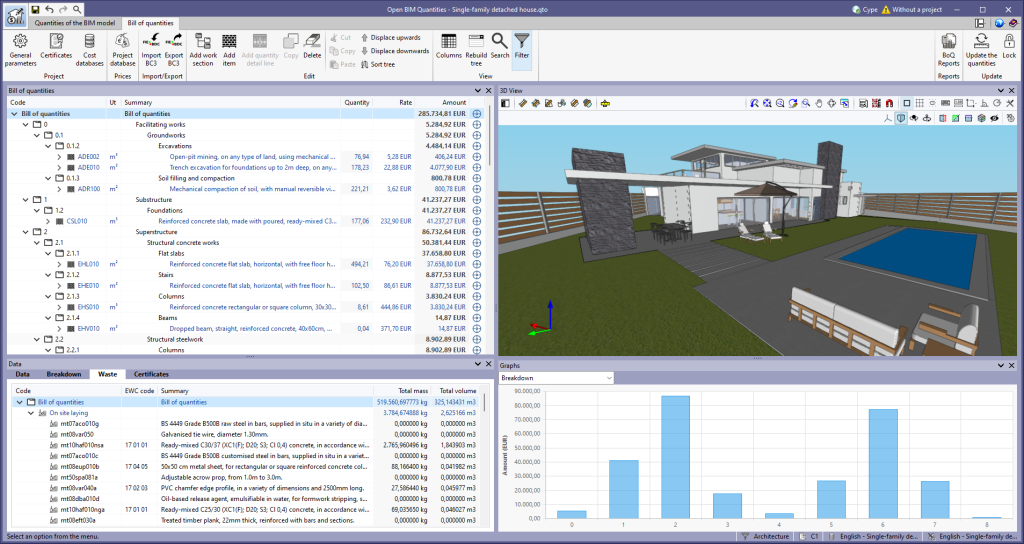Click the Lock icon in Update group
This screenshot has height=544, width=1024.
point(1009,48)
